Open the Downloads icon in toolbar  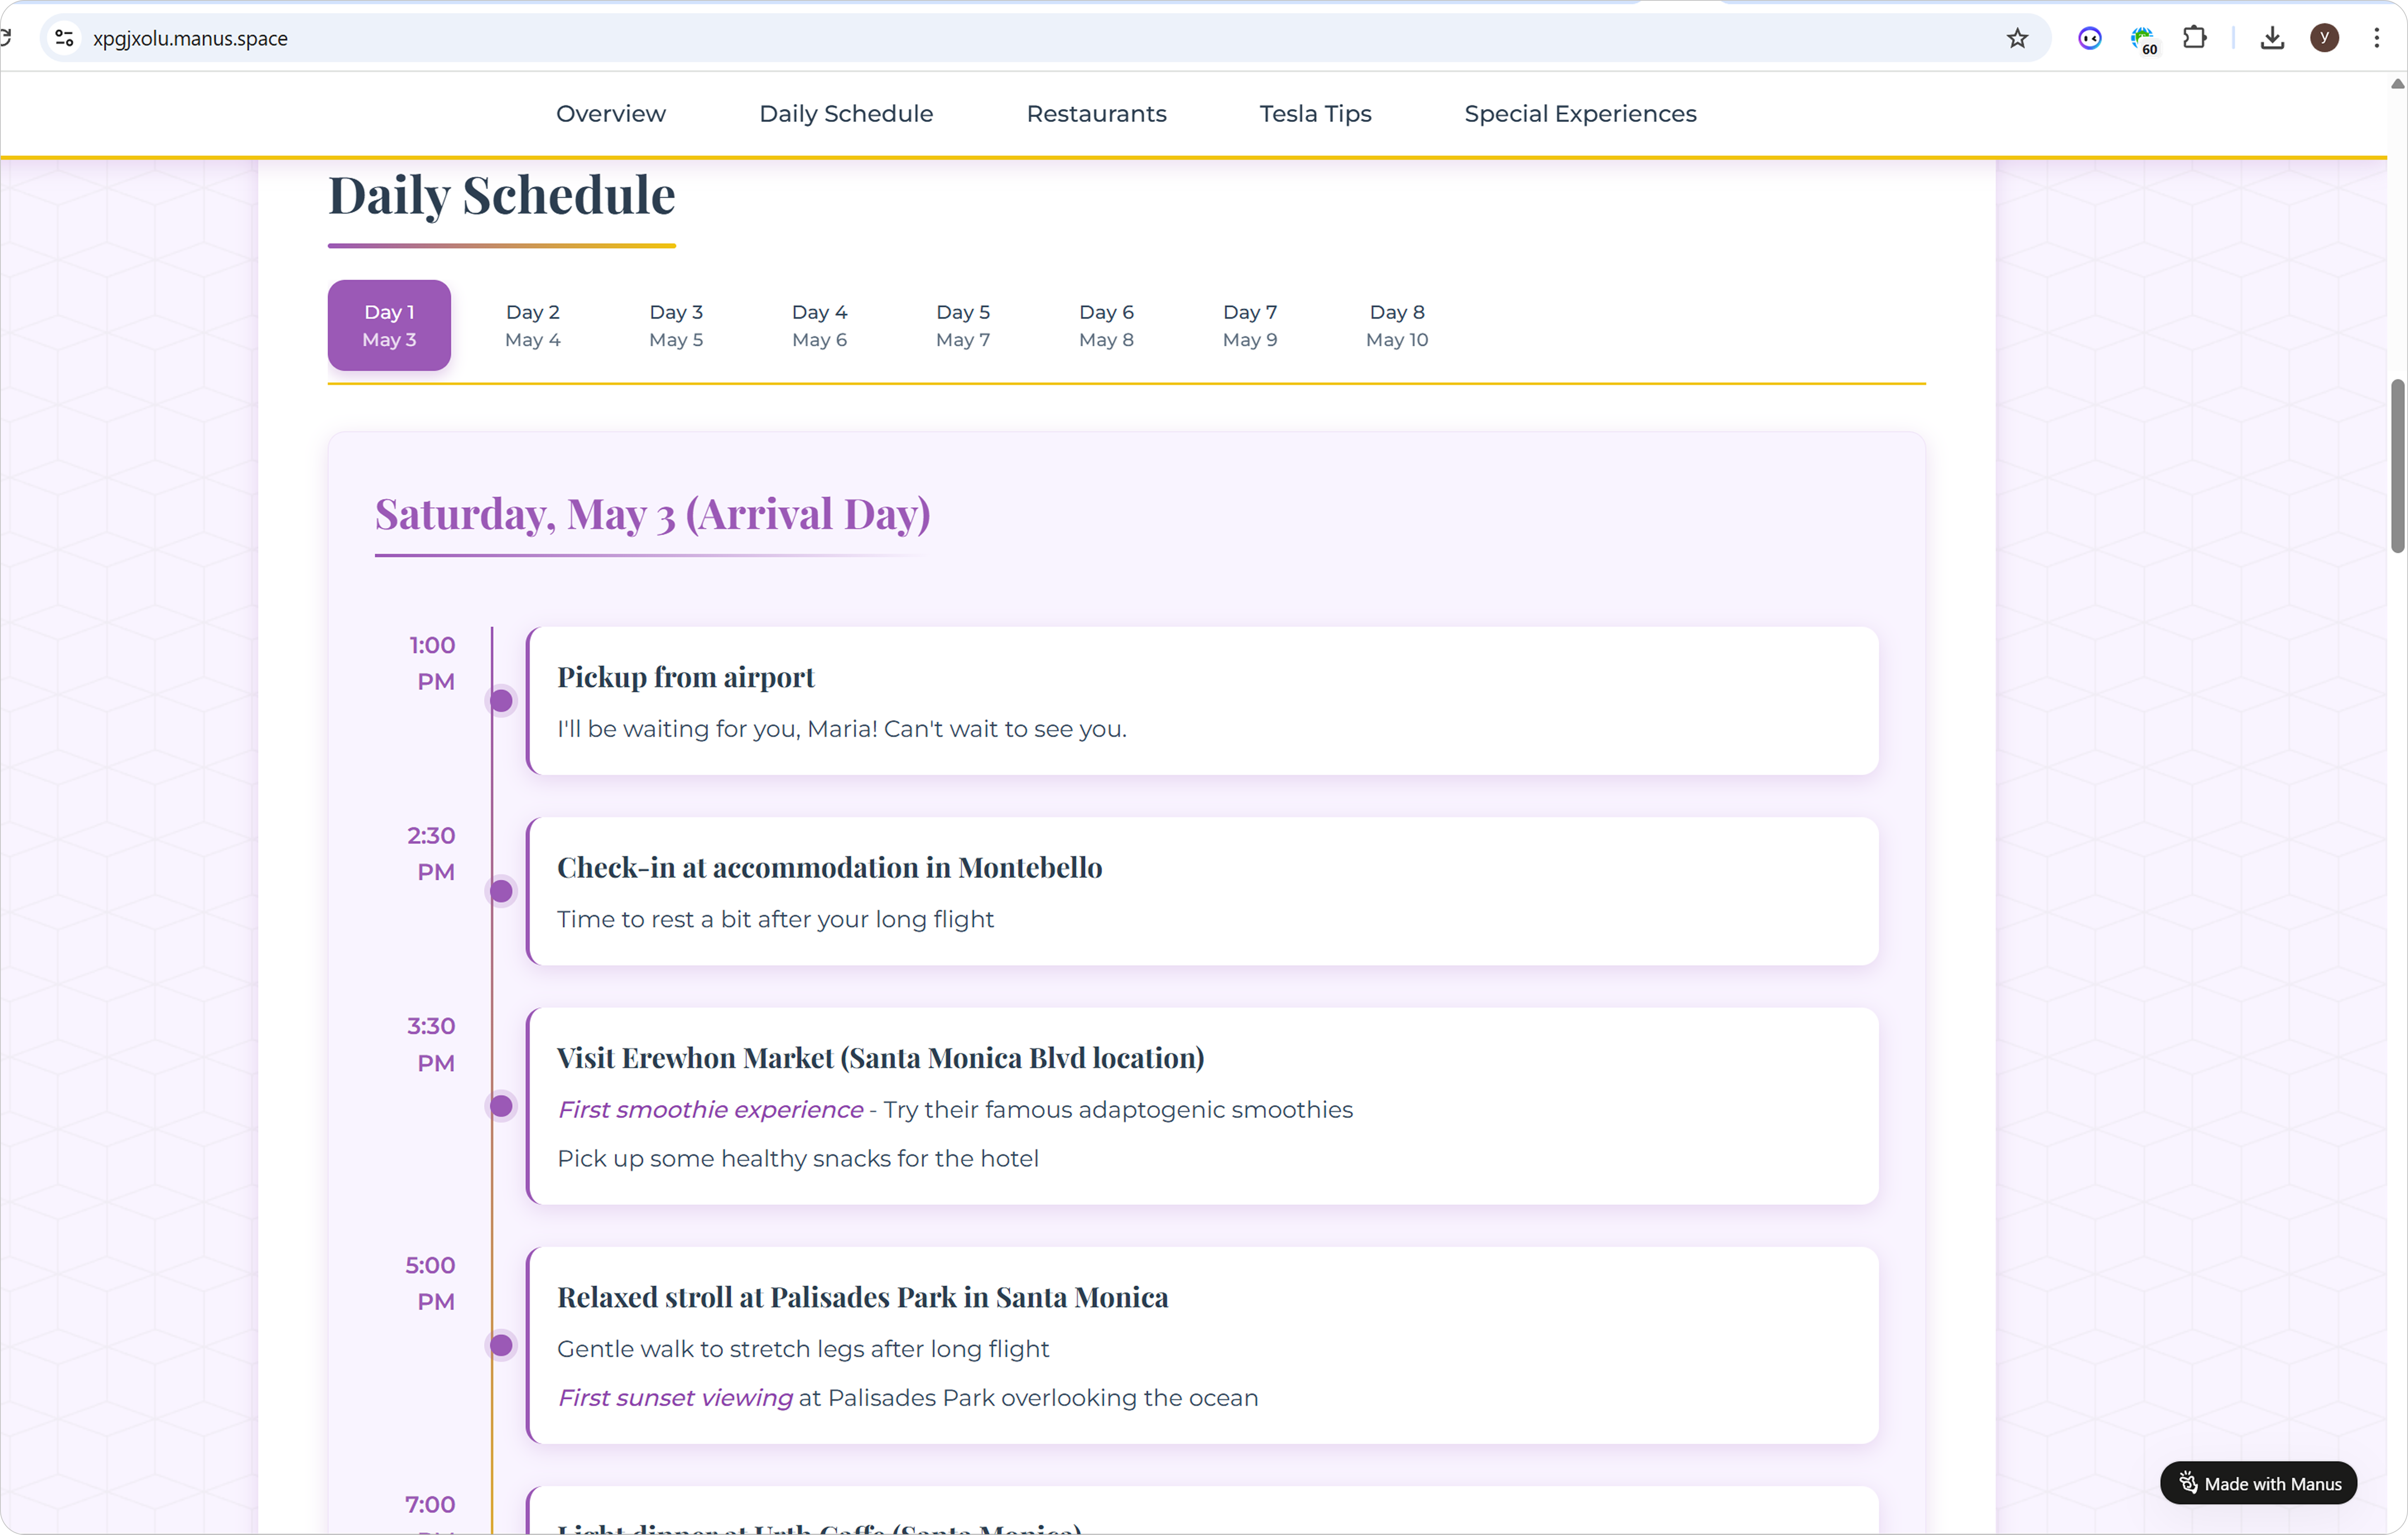2272,38
